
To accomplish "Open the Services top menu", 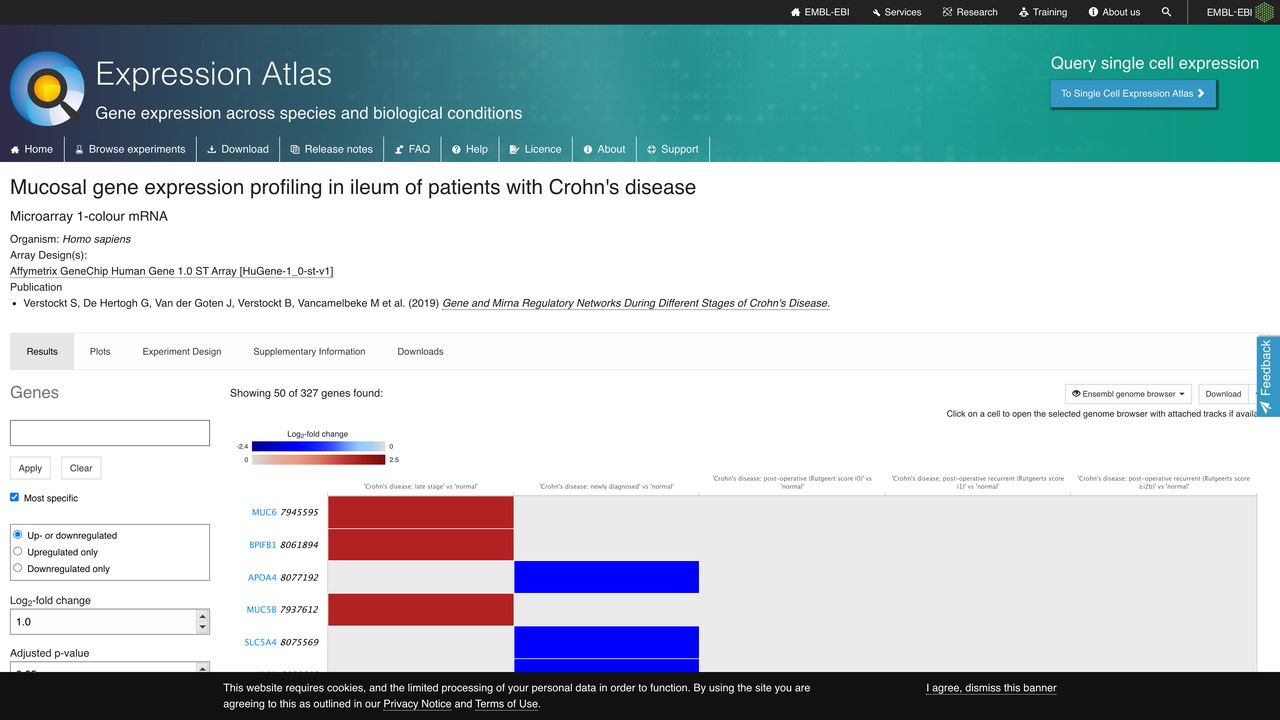I will (896, 12).
